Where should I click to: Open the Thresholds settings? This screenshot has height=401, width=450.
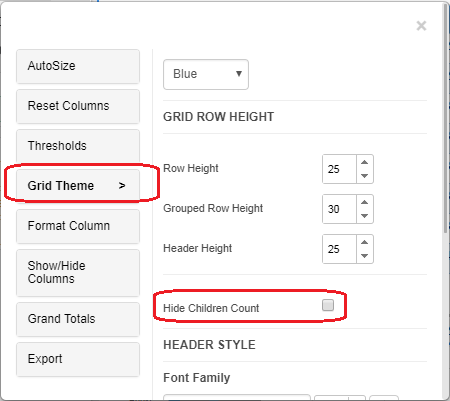(x=78, y=146)
